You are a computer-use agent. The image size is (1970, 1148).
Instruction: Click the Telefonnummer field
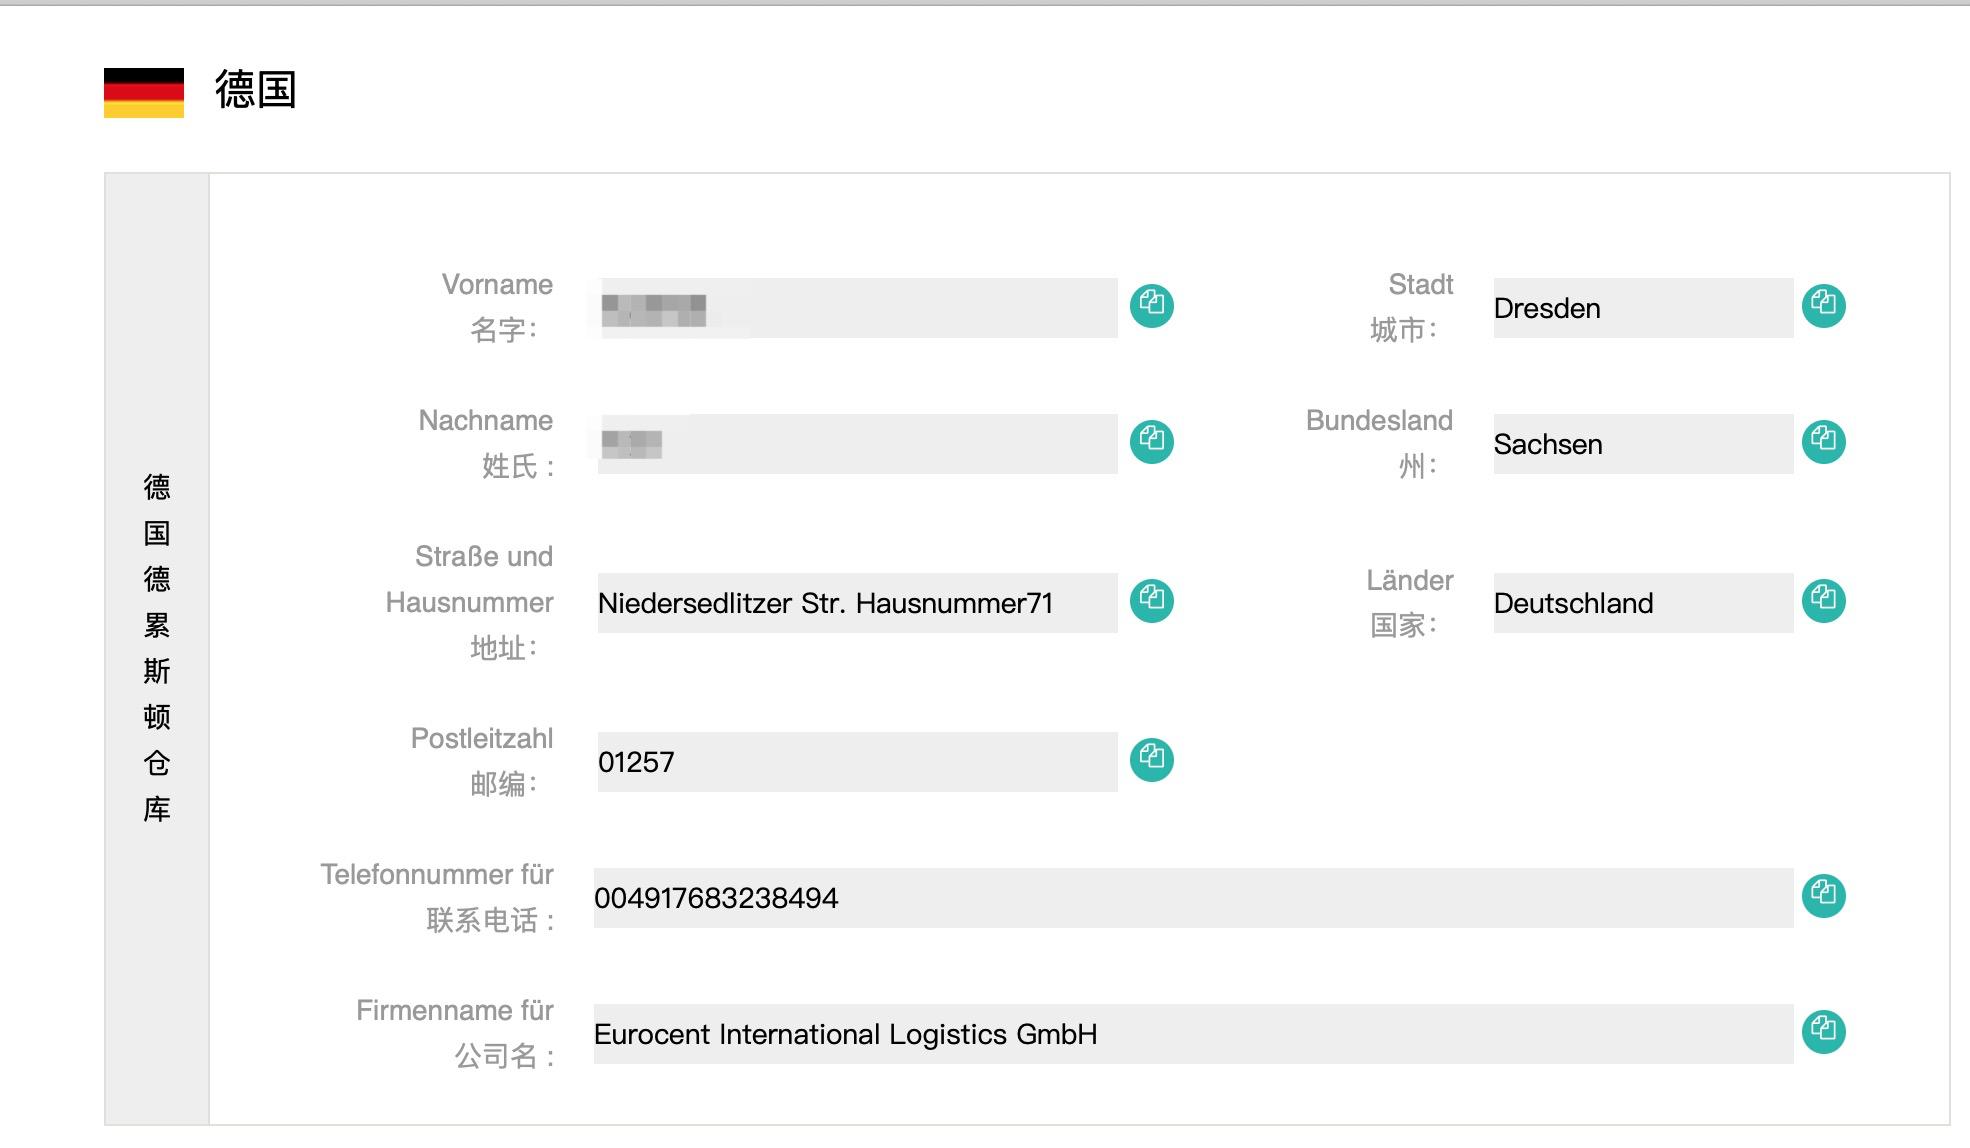point(1192,898)
